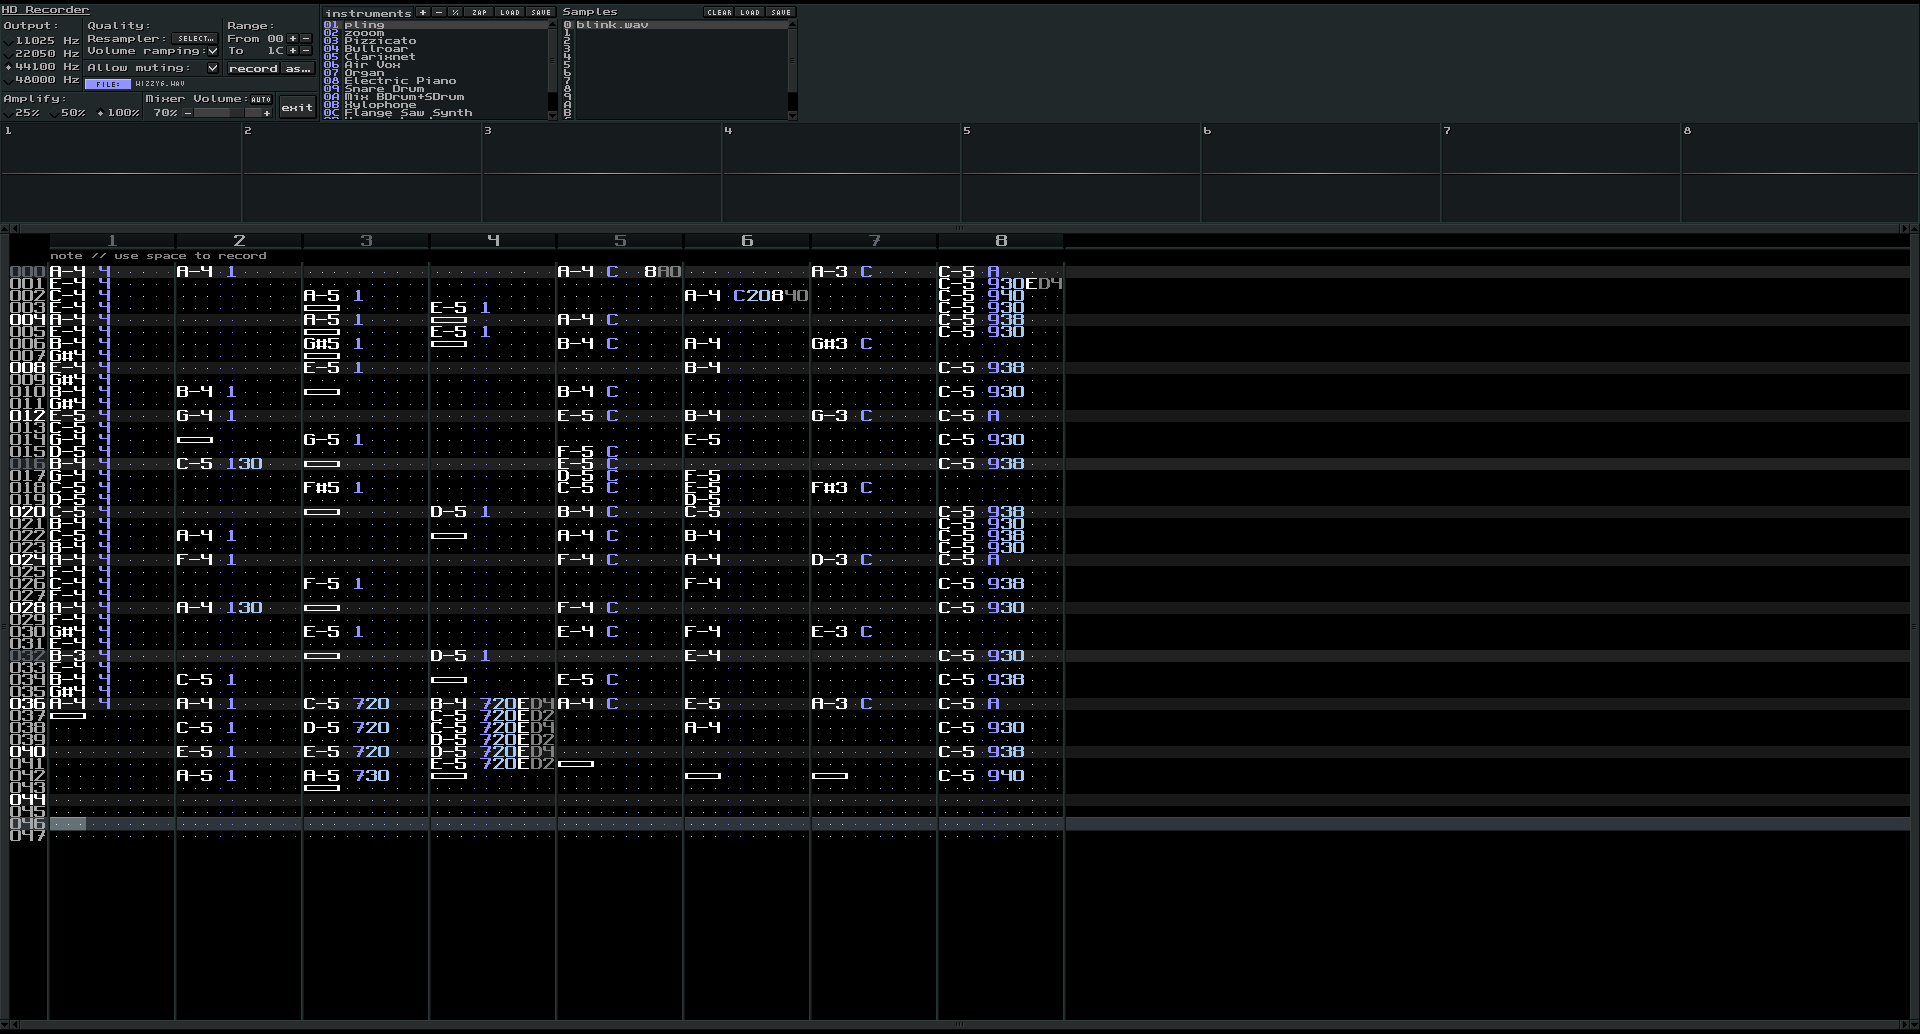
Task: Click the Mixer Volume slider bar
Action: coord(227,113)
